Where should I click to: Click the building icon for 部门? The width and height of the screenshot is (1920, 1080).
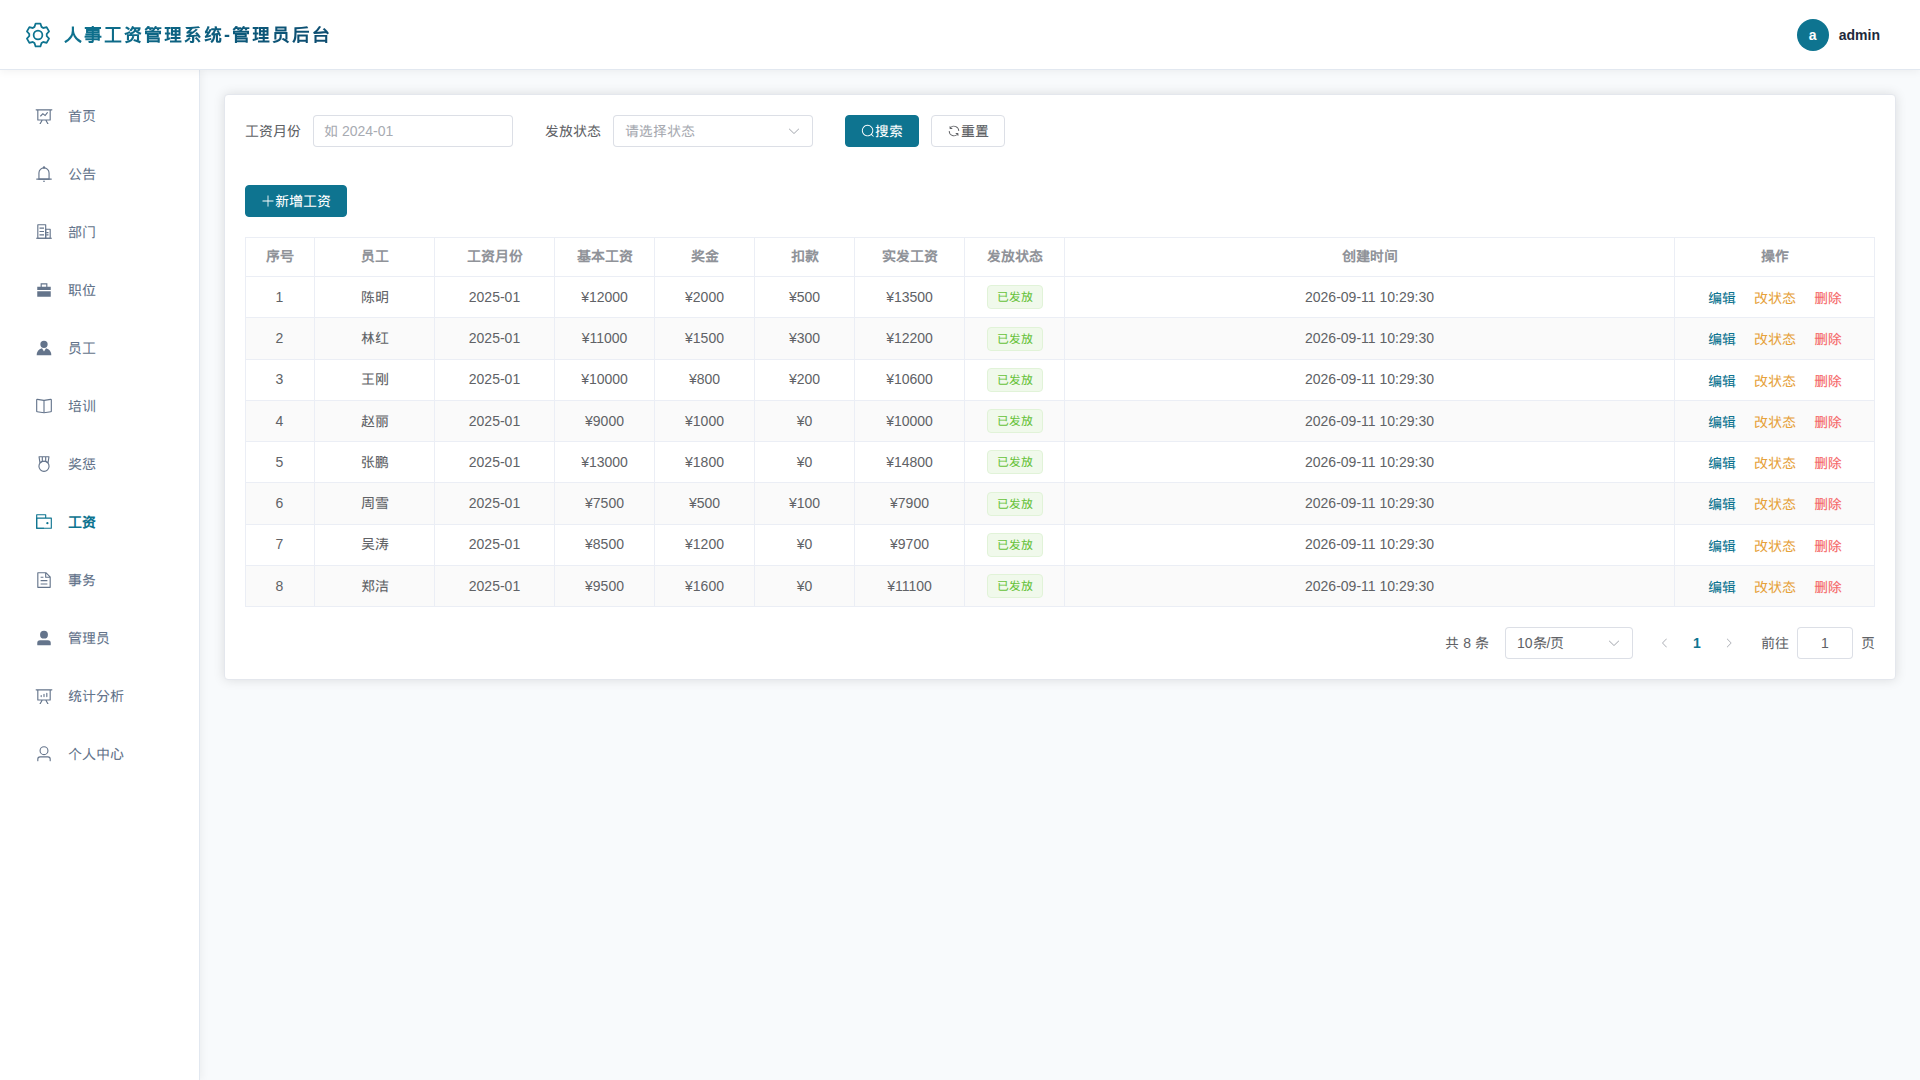(44, 232)
